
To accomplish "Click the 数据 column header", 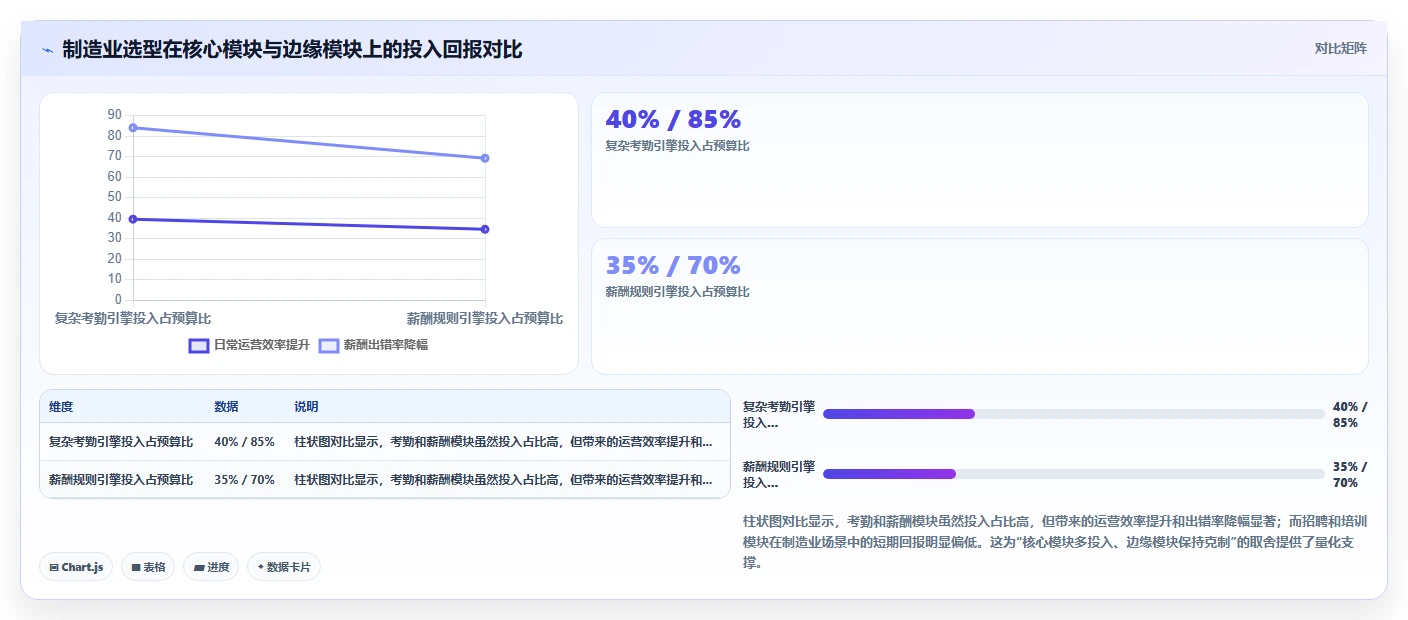I will coord(226,407).
